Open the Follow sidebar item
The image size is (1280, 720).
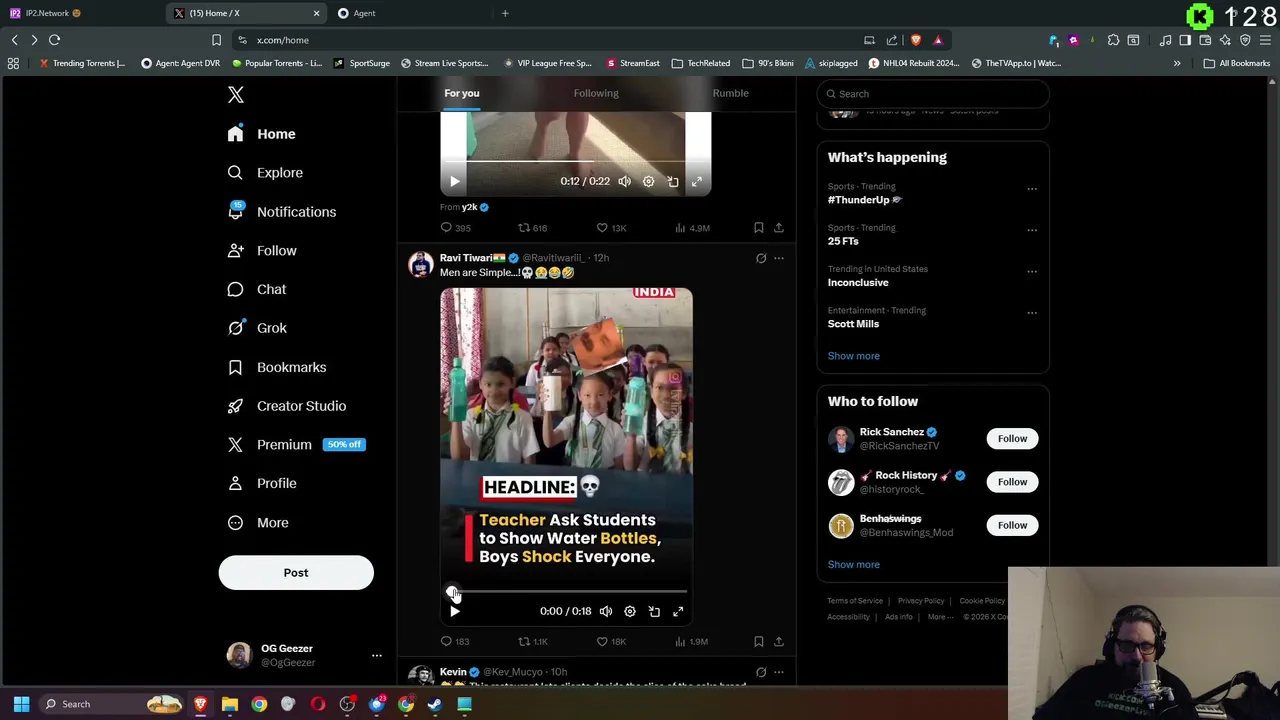(262, 251)
